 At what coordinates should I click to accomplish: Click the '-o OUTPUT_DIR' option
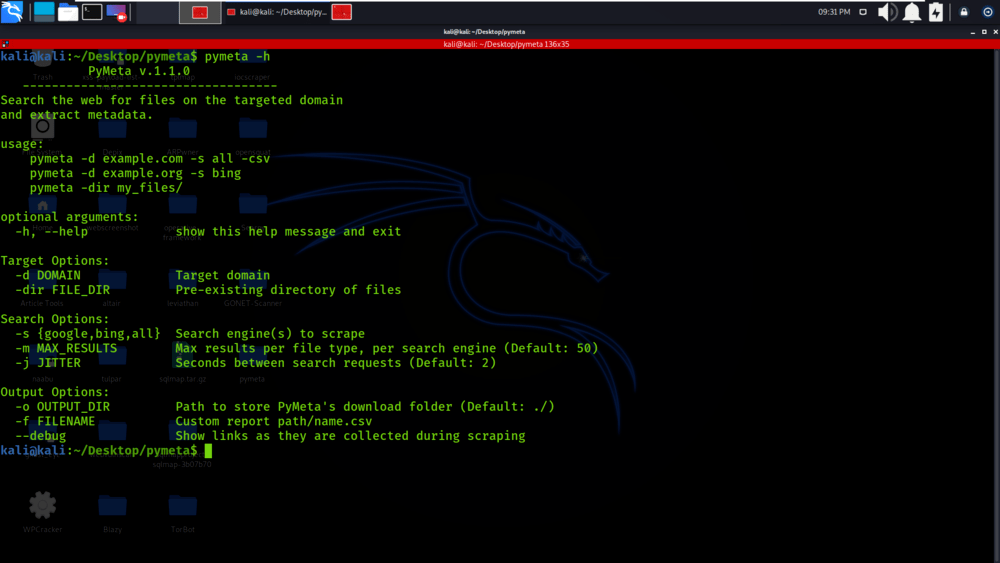tap(62, 407)
